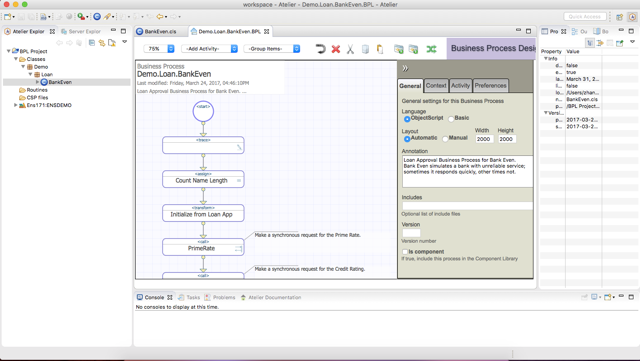The image size is (640, 361).
Task: Open the Atelier Documentation tab
Action: point(271,297)
